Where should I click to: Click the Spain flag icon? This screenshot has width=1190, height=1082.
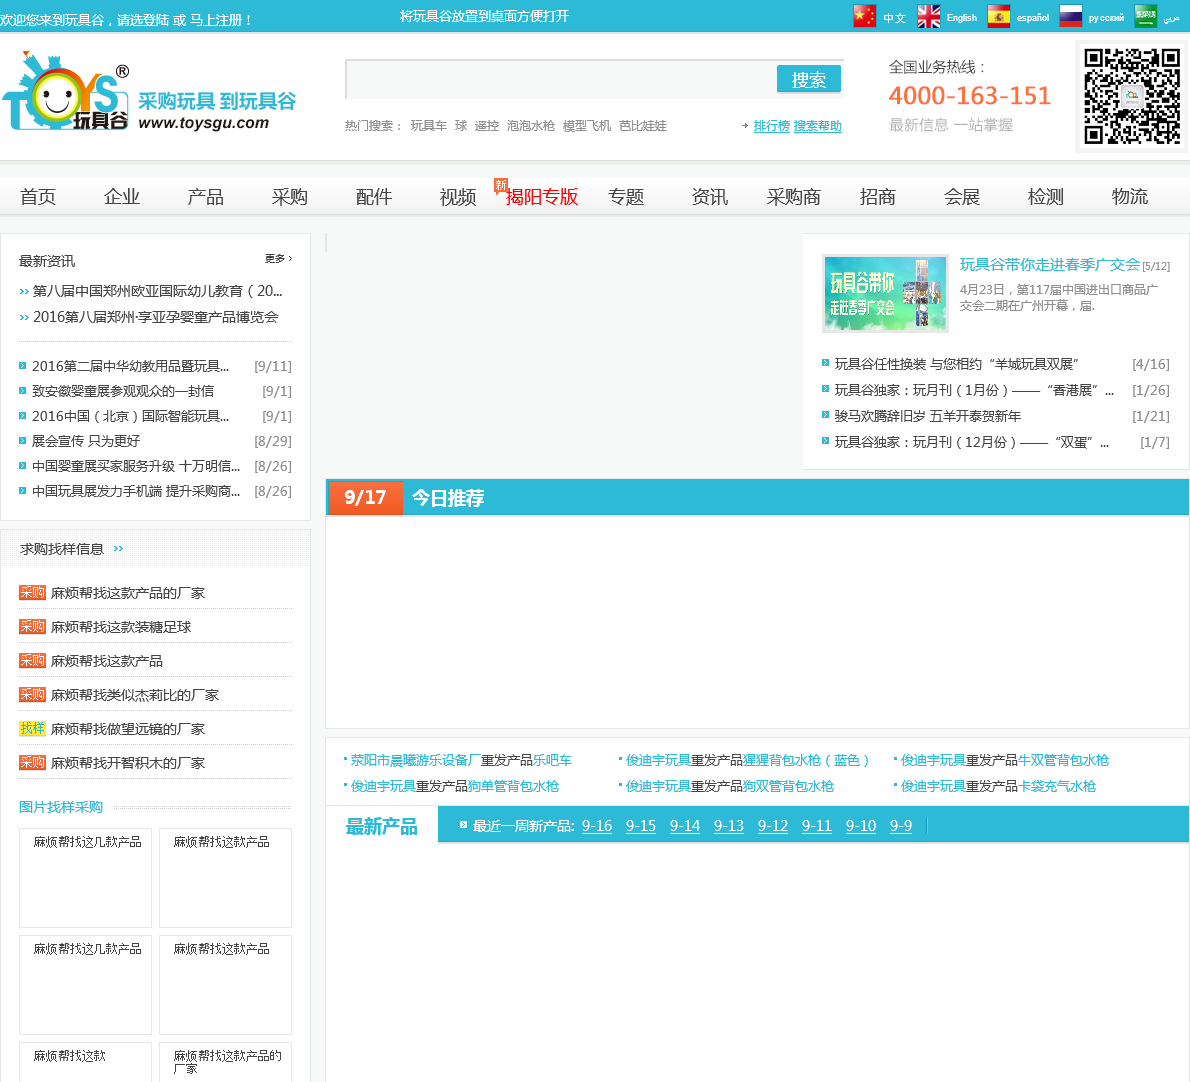coord(998,16)
